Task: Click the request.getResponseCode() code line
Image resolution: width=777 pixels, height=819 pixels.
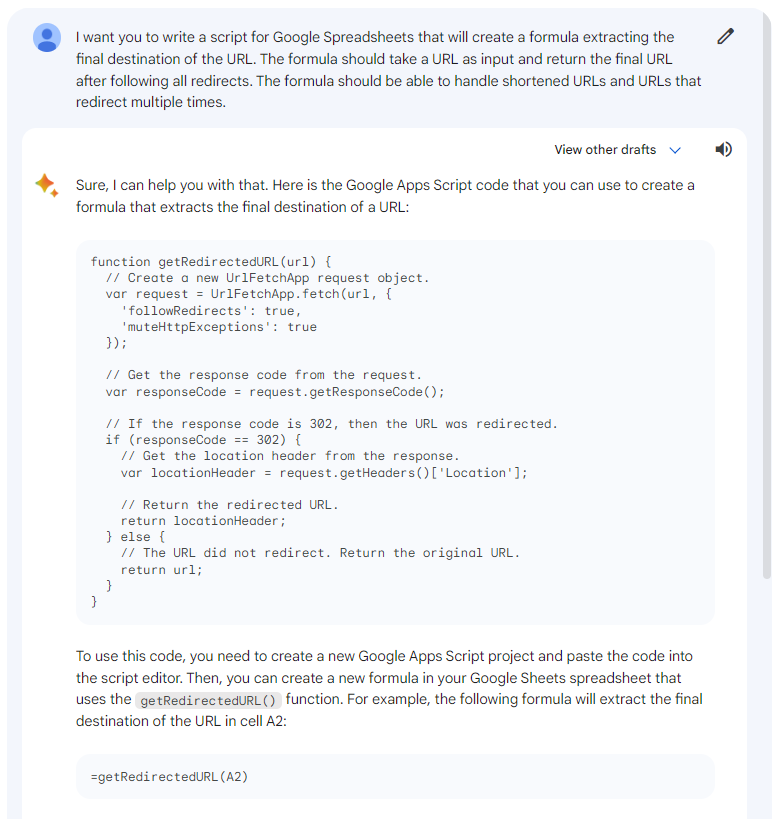Action: click(275, 392)
